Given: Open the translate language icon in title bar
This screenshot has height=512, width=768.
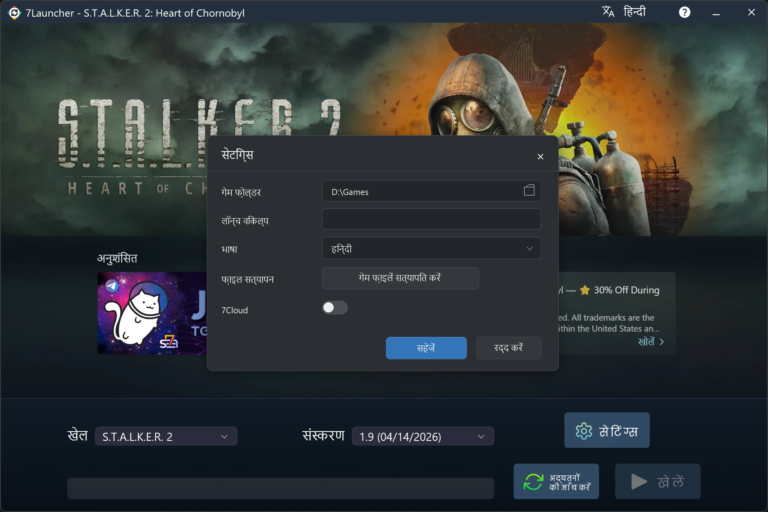Looking at the screenshot, I should tap(608, 12).
